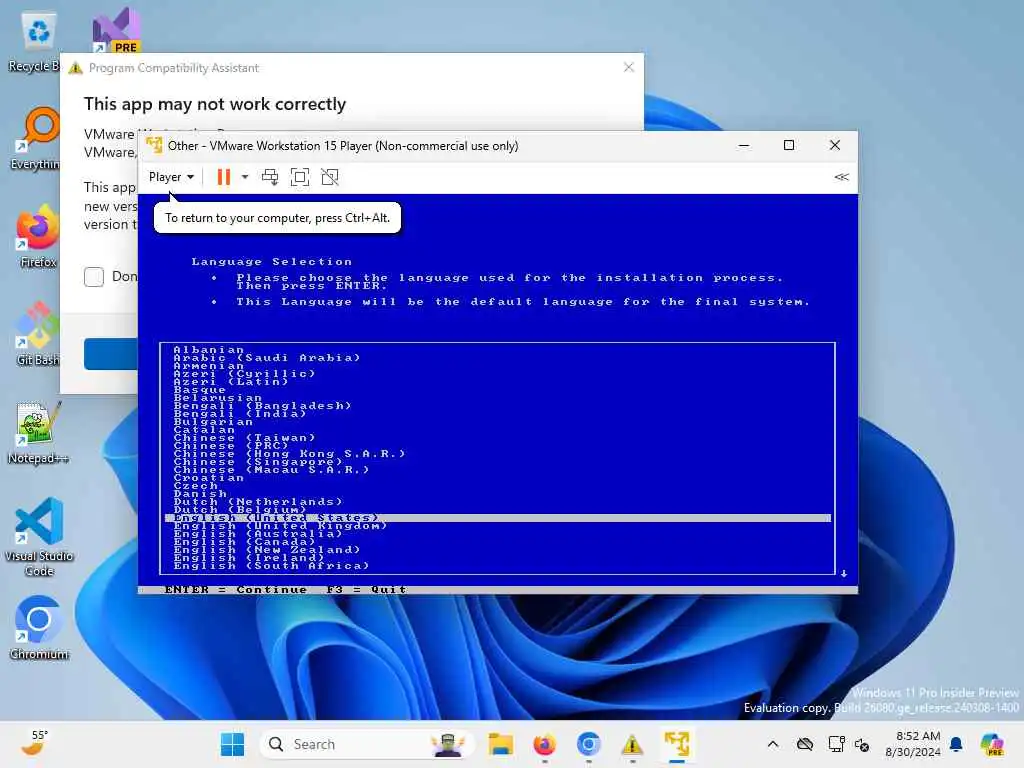Screen dimensions: 1024x768
Task: Click the crossed-out cloud tray icon
Action: pos(805,744)
